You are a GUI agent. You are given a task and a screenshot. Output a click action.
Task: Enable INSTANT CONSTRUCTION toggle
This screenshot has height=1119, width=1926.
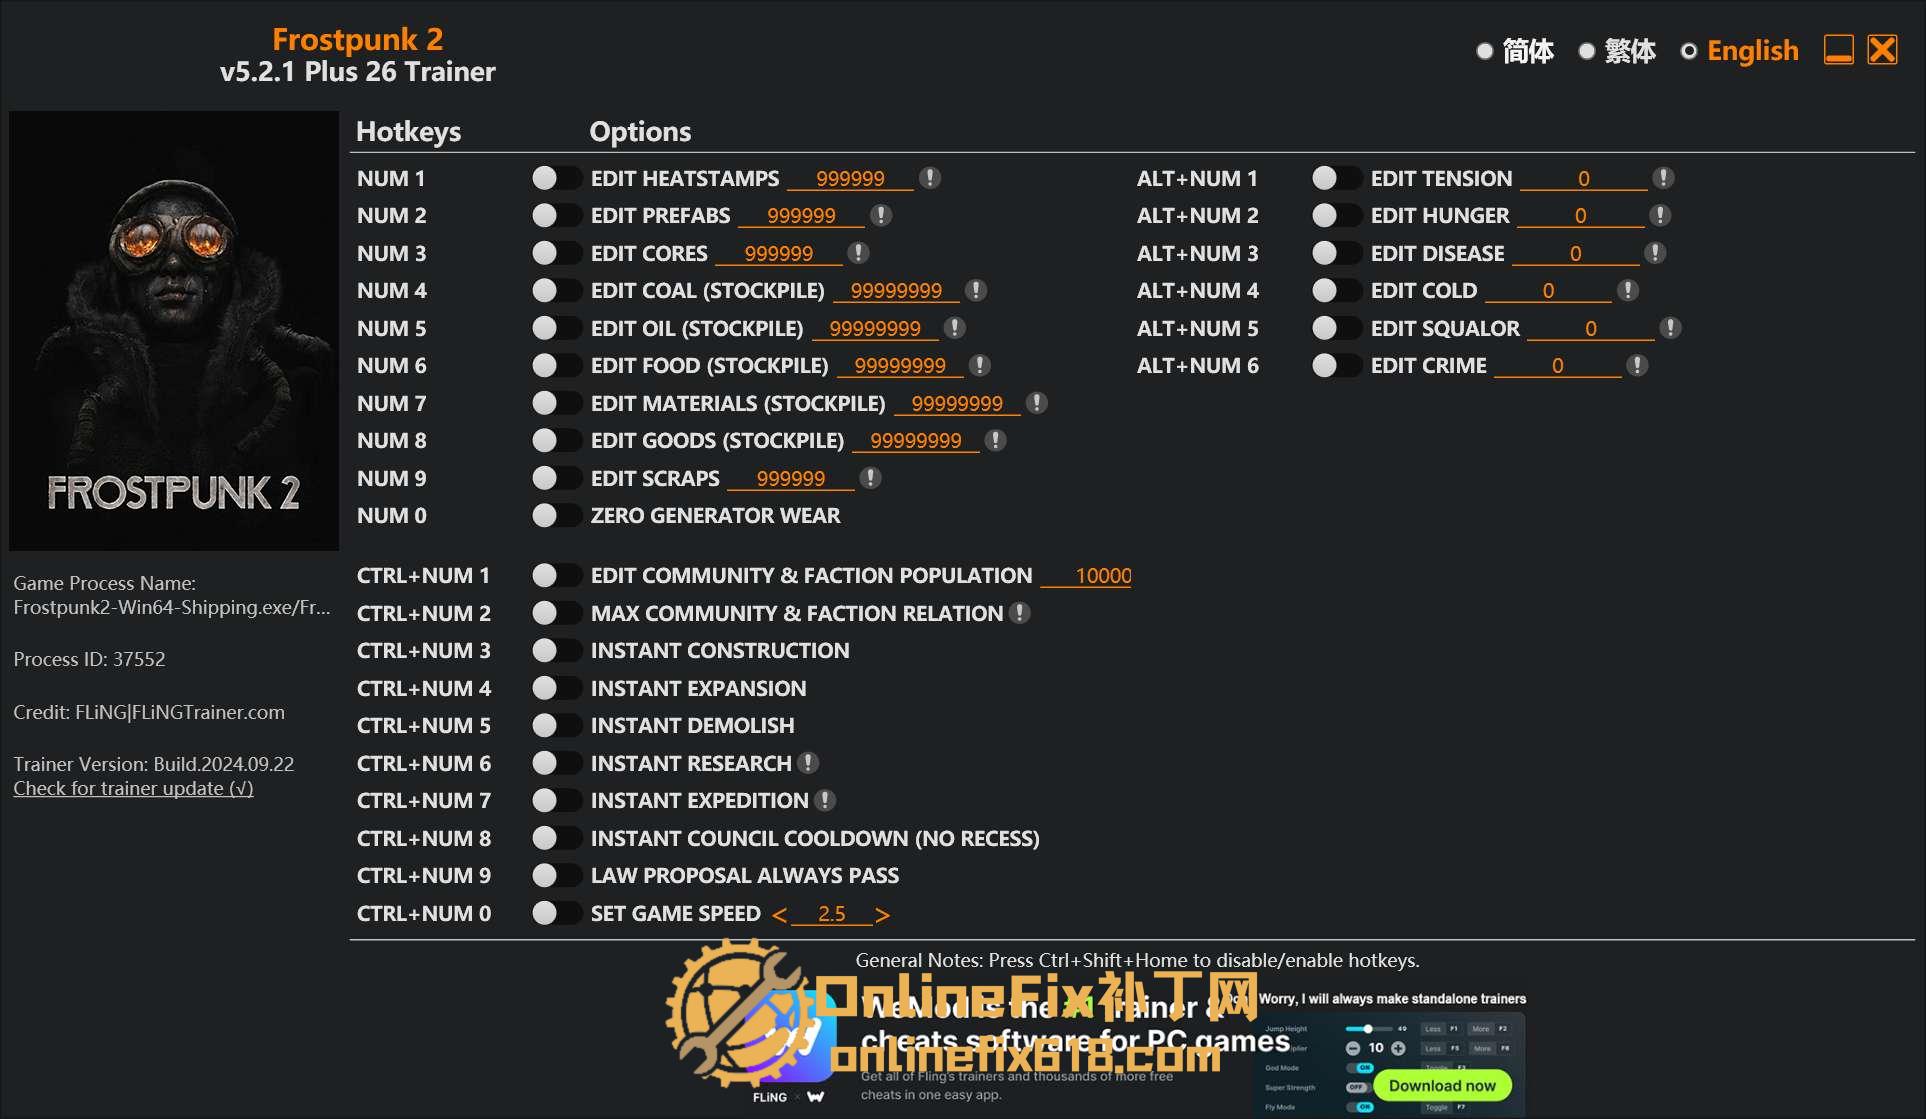coord(556,650)
